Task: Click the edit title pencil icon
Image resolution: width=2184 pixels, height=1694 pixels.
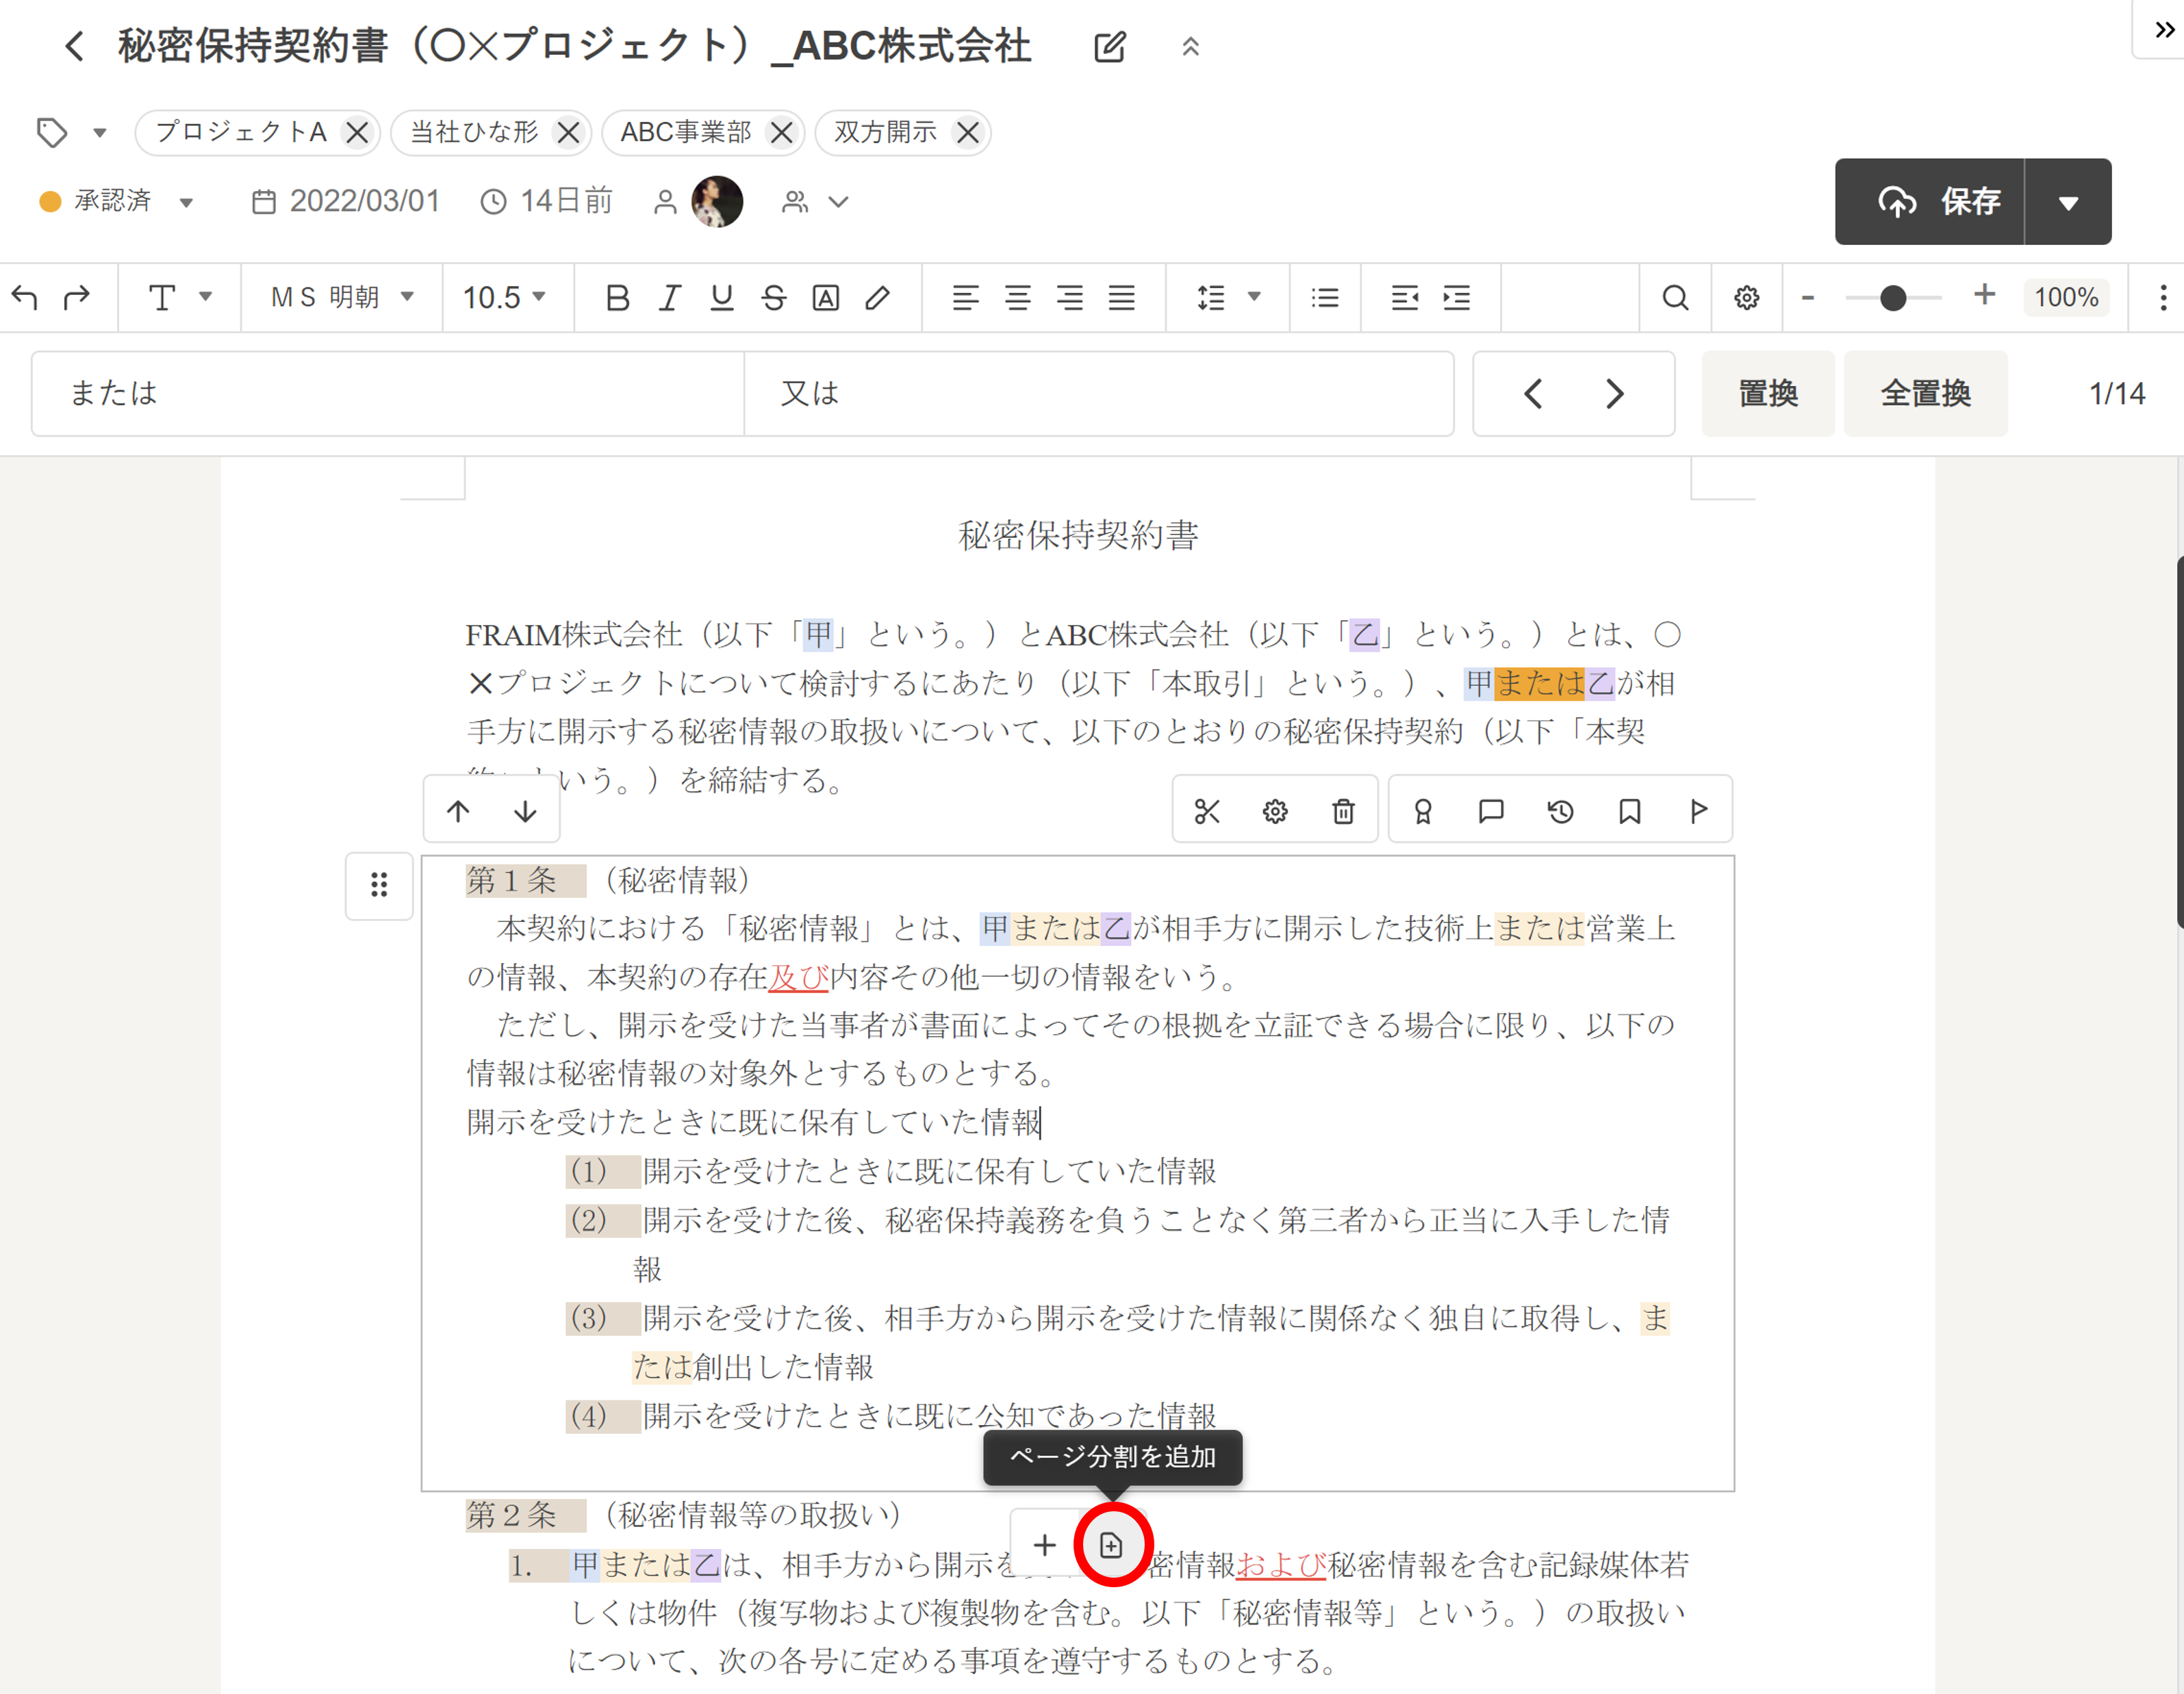Action: click(1109, 47)
